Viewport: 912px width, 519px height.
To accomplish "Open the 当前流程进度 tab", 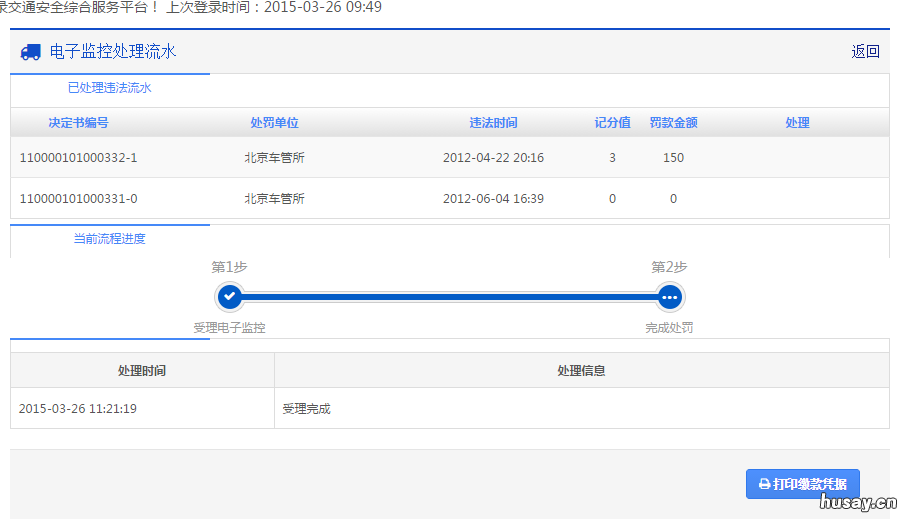I will coord(110,239).
